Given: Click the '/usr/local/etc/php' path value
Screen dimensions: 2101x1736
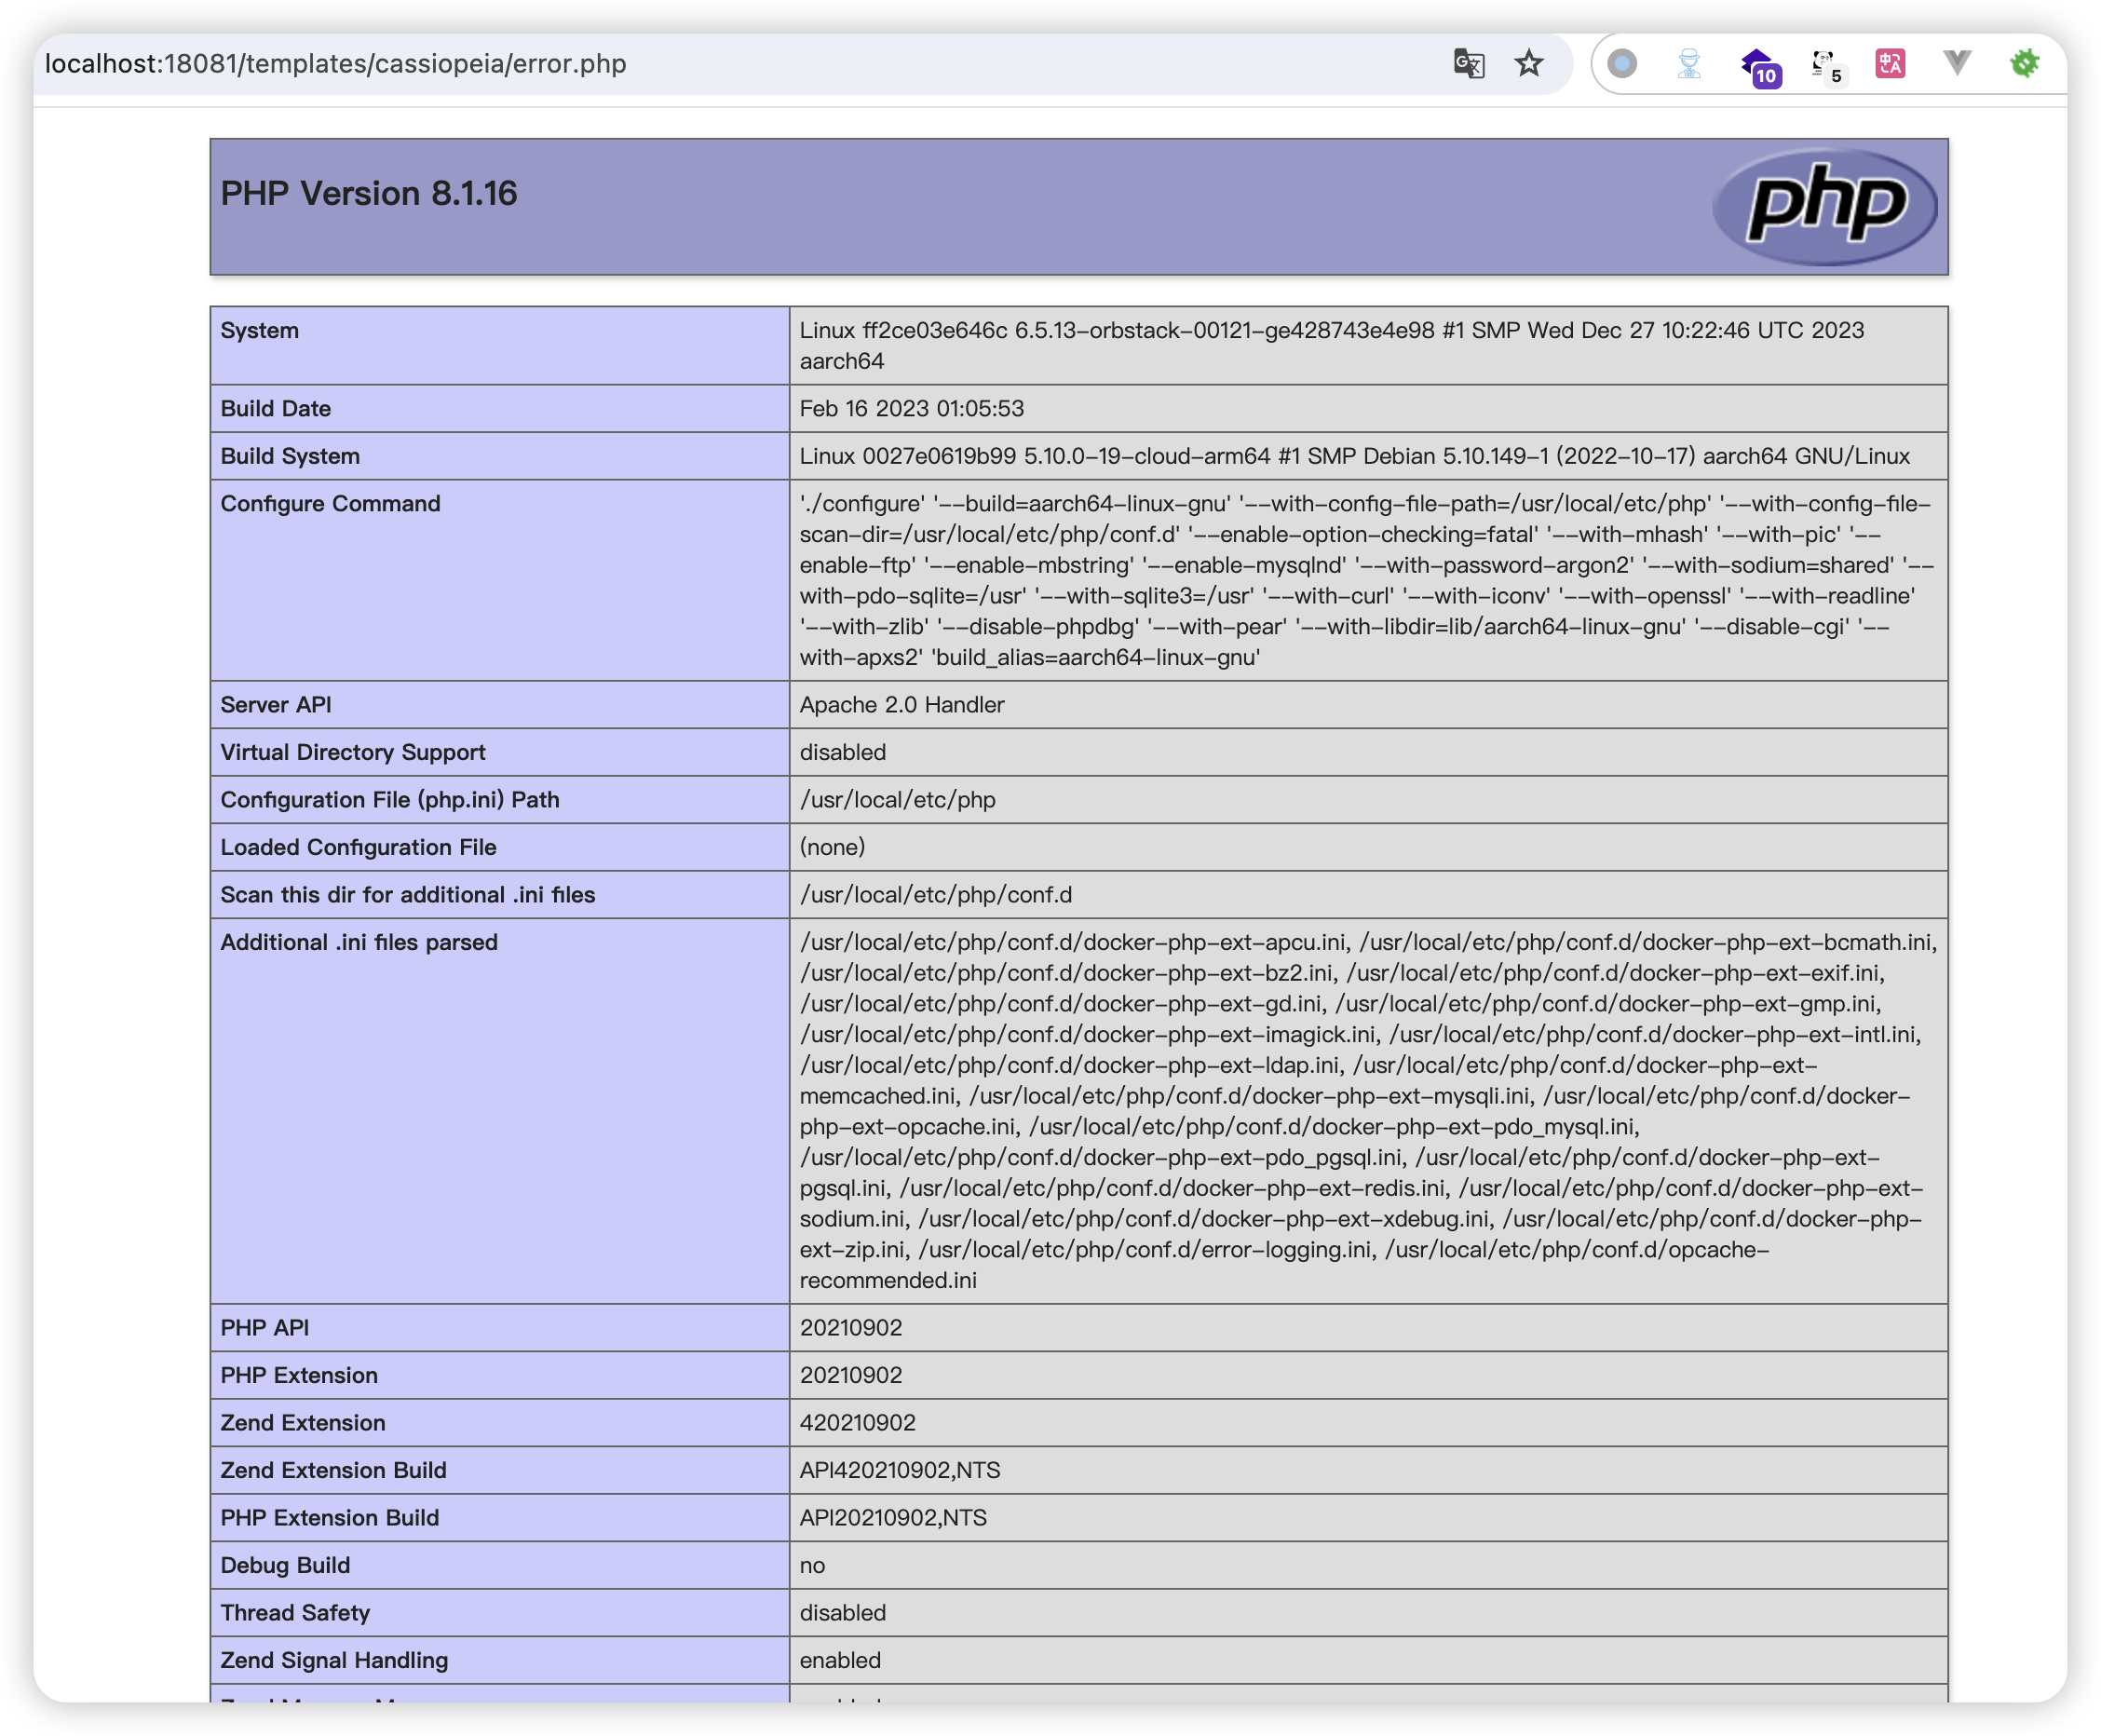Looking at the screenshot, I should pyautogui.click(x=897, y=799).
